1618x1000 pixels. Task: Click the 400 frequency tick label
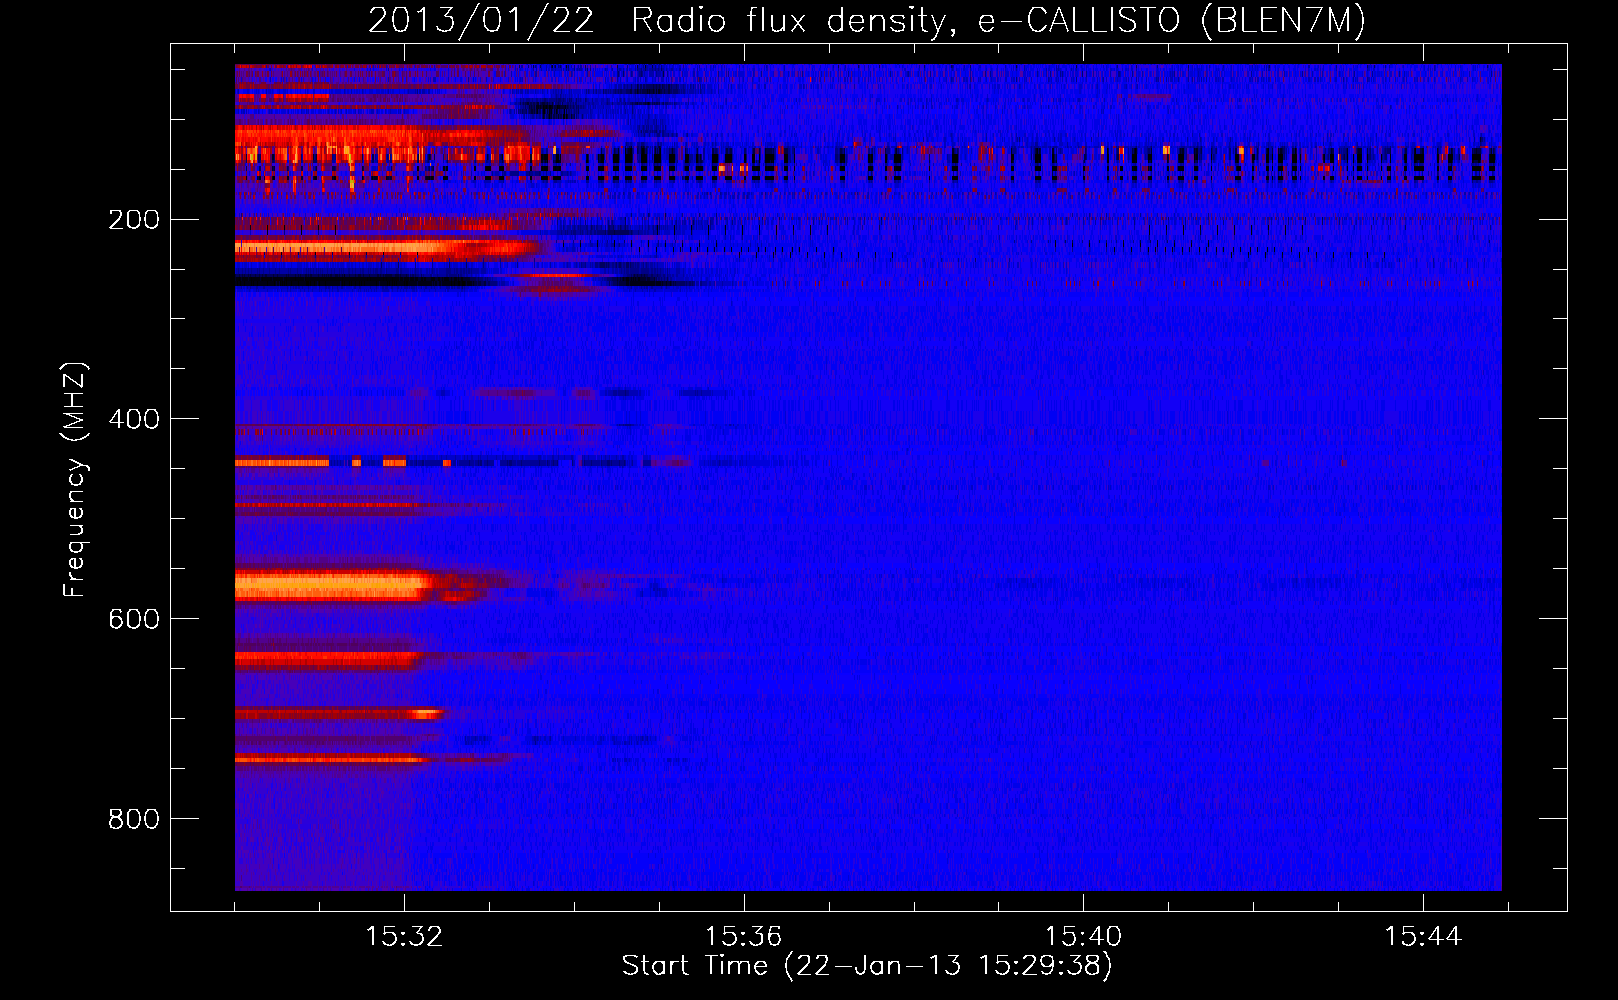point(134,419)
